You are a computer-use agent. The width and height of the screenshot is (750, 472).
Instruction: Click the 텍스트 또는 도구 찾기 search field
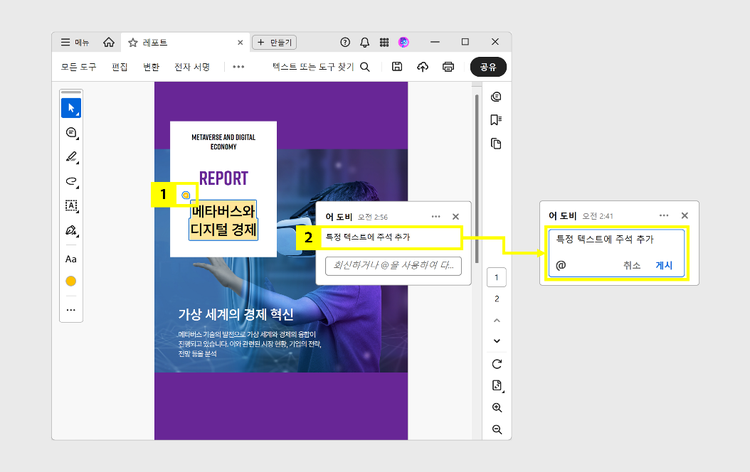[x=321, y=67]
